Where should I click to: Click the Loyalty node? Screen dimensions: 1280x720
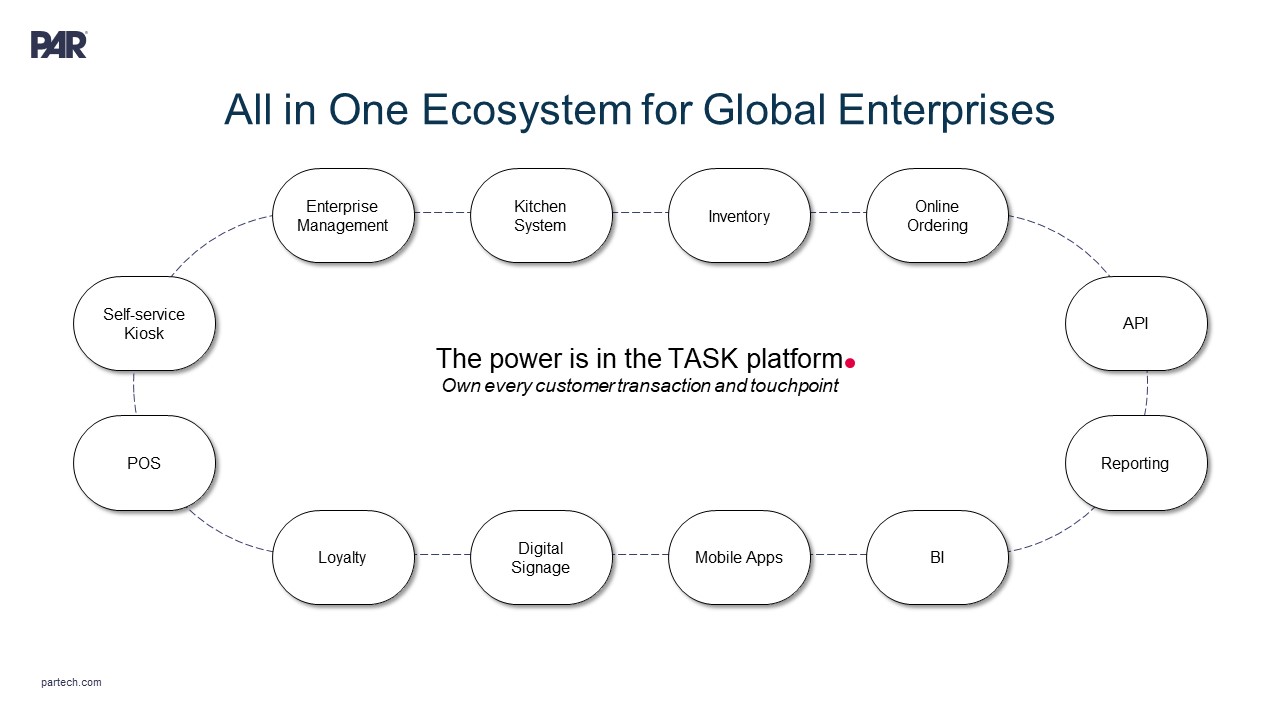pyautogui.click(x=342, y=557)
